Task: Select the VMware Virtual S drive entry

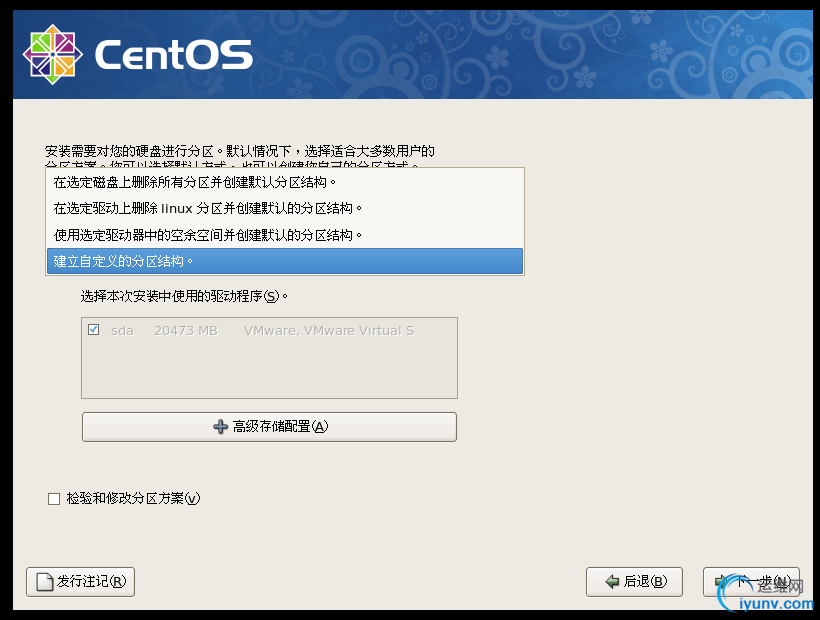Action: pos(328,330)
